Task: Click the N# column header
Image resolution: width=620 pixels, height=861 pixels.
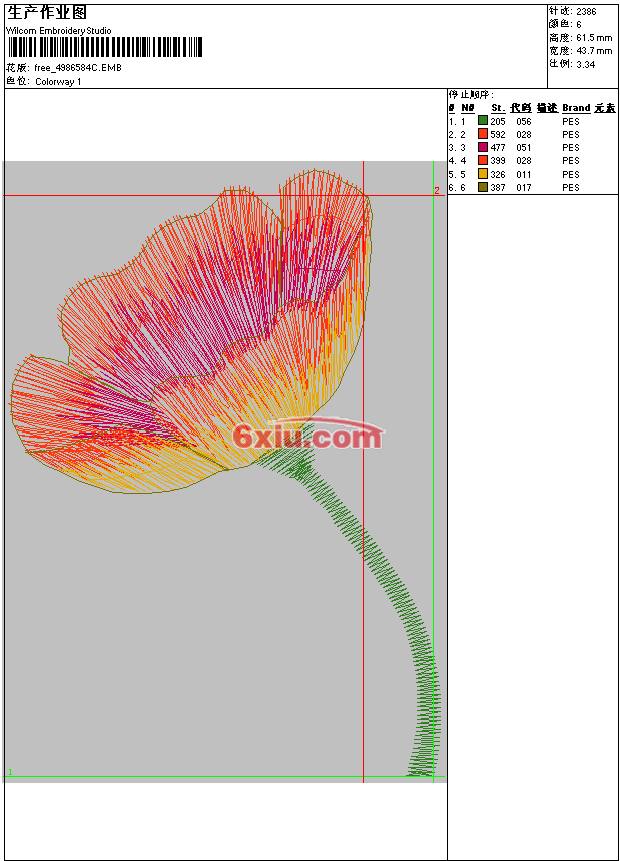Action: (468, 108)
